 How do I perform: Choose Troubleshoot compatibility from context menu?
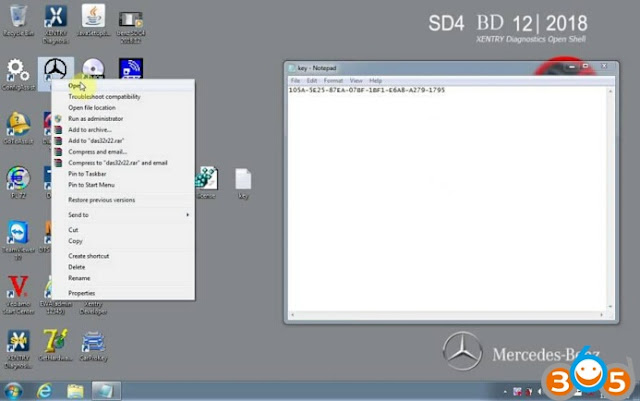coord(123,97)
